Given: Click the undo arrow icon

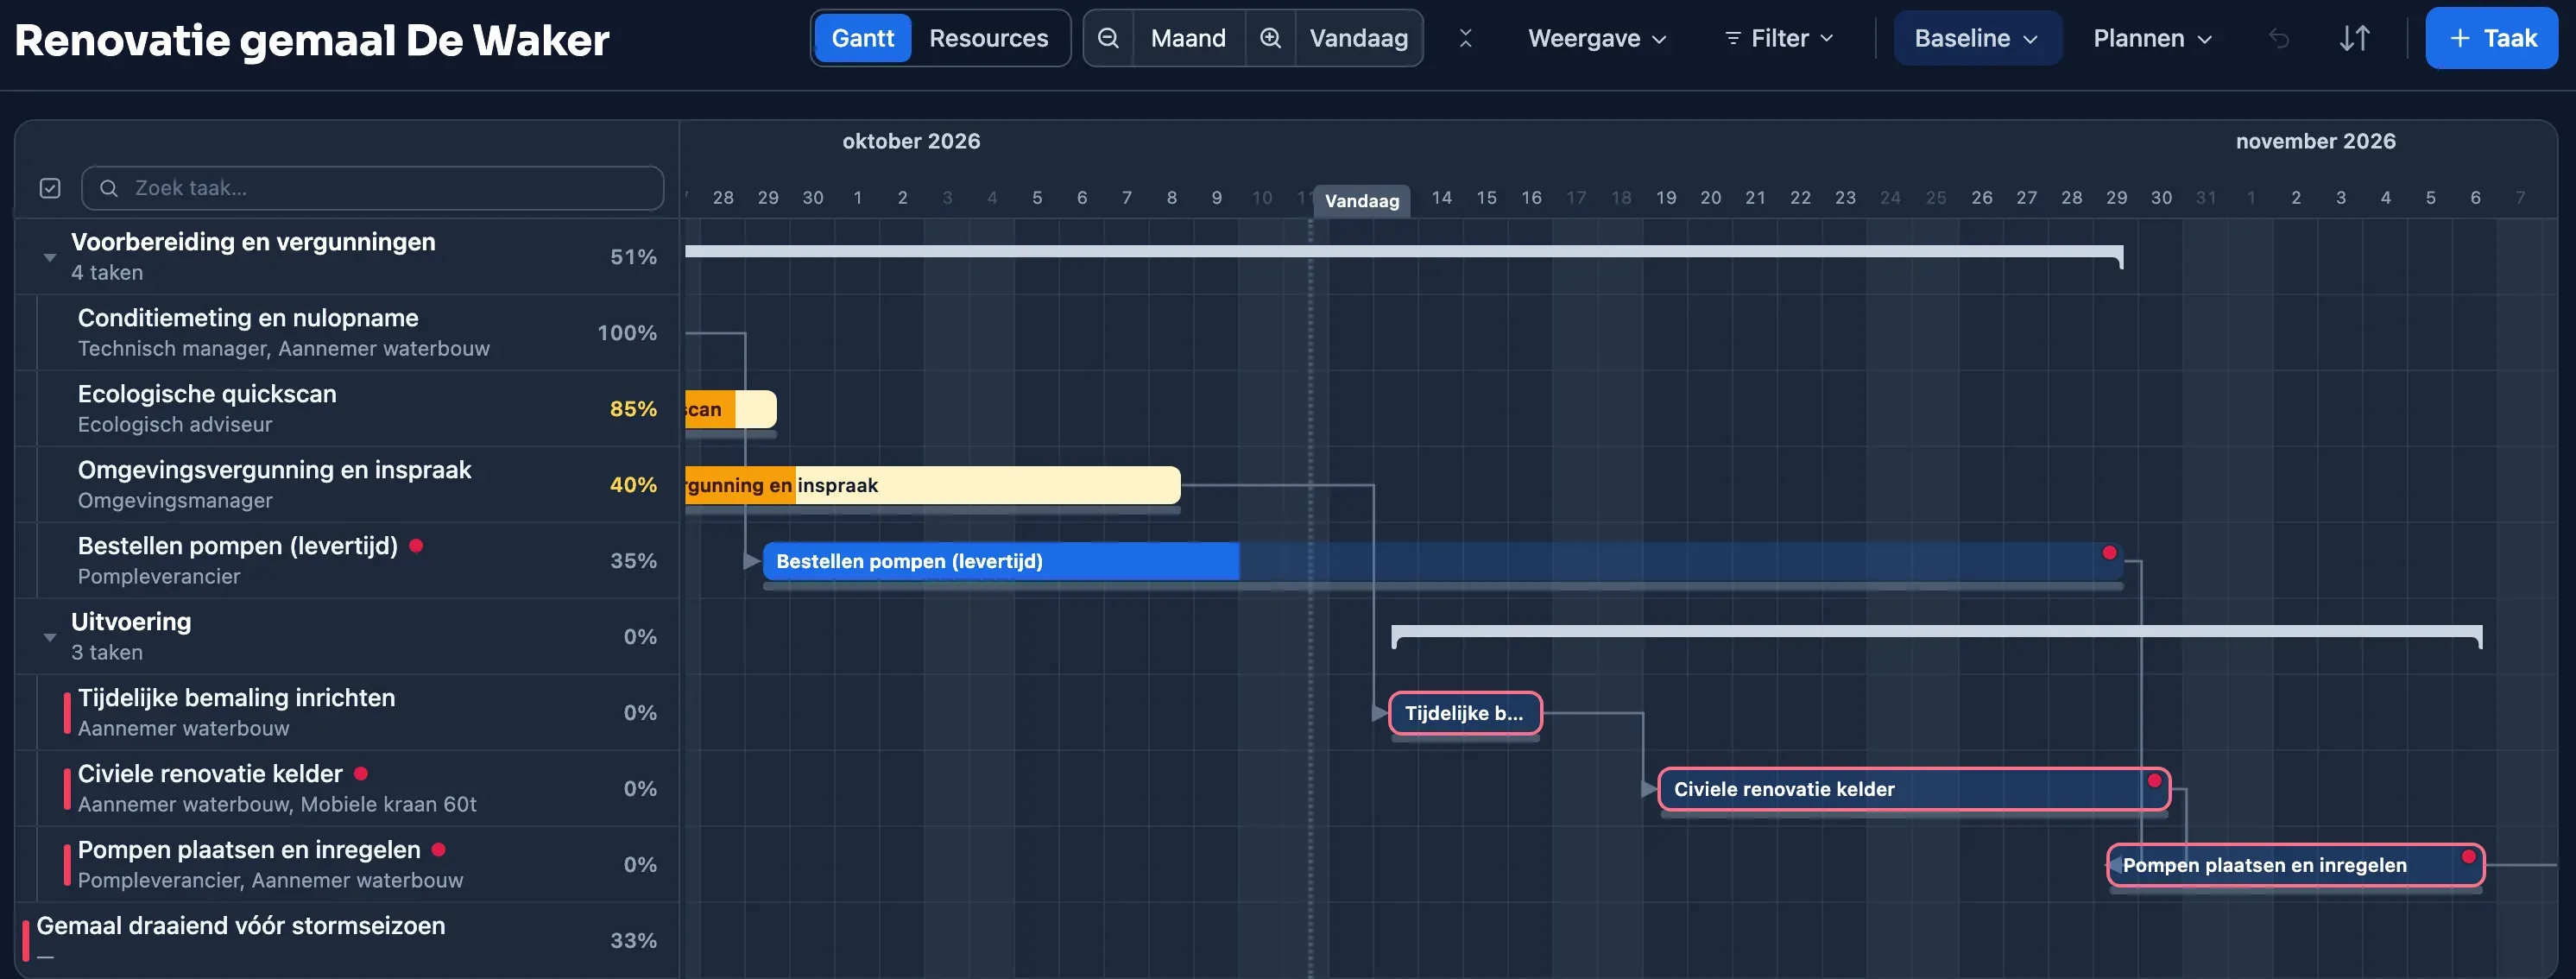Looking at the screenshot, I should click(x=2279, y=38).
